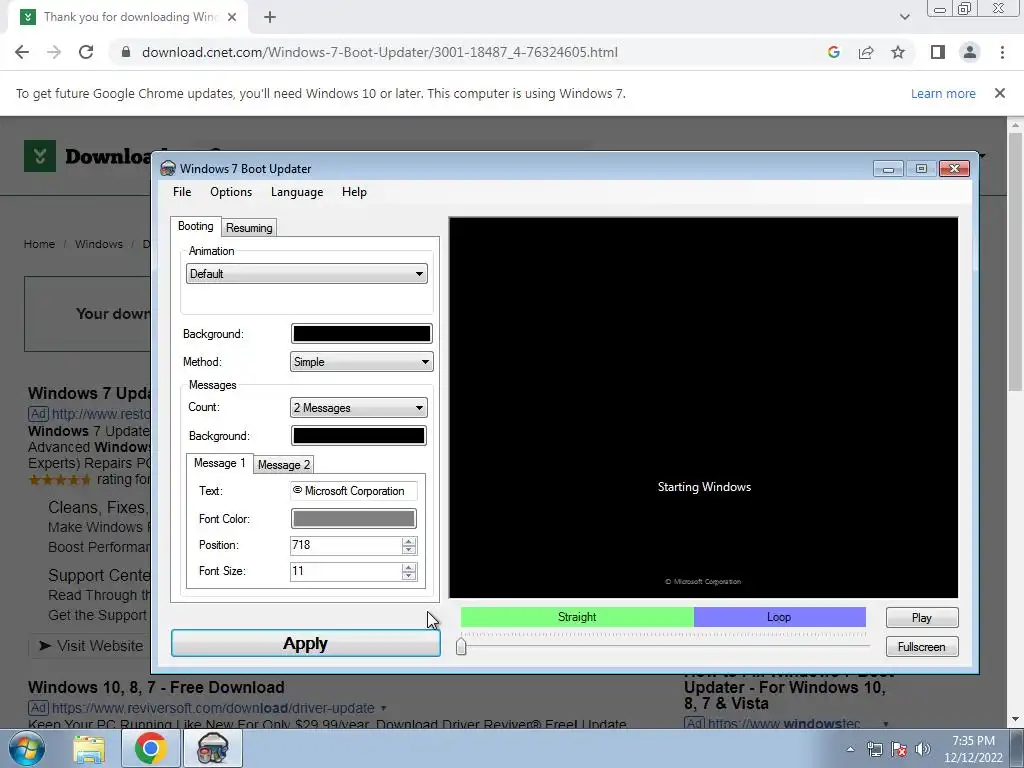The height and width of the screenshot is (768, 1024).
Task: Click the Apply button
Action: (306, 643)
